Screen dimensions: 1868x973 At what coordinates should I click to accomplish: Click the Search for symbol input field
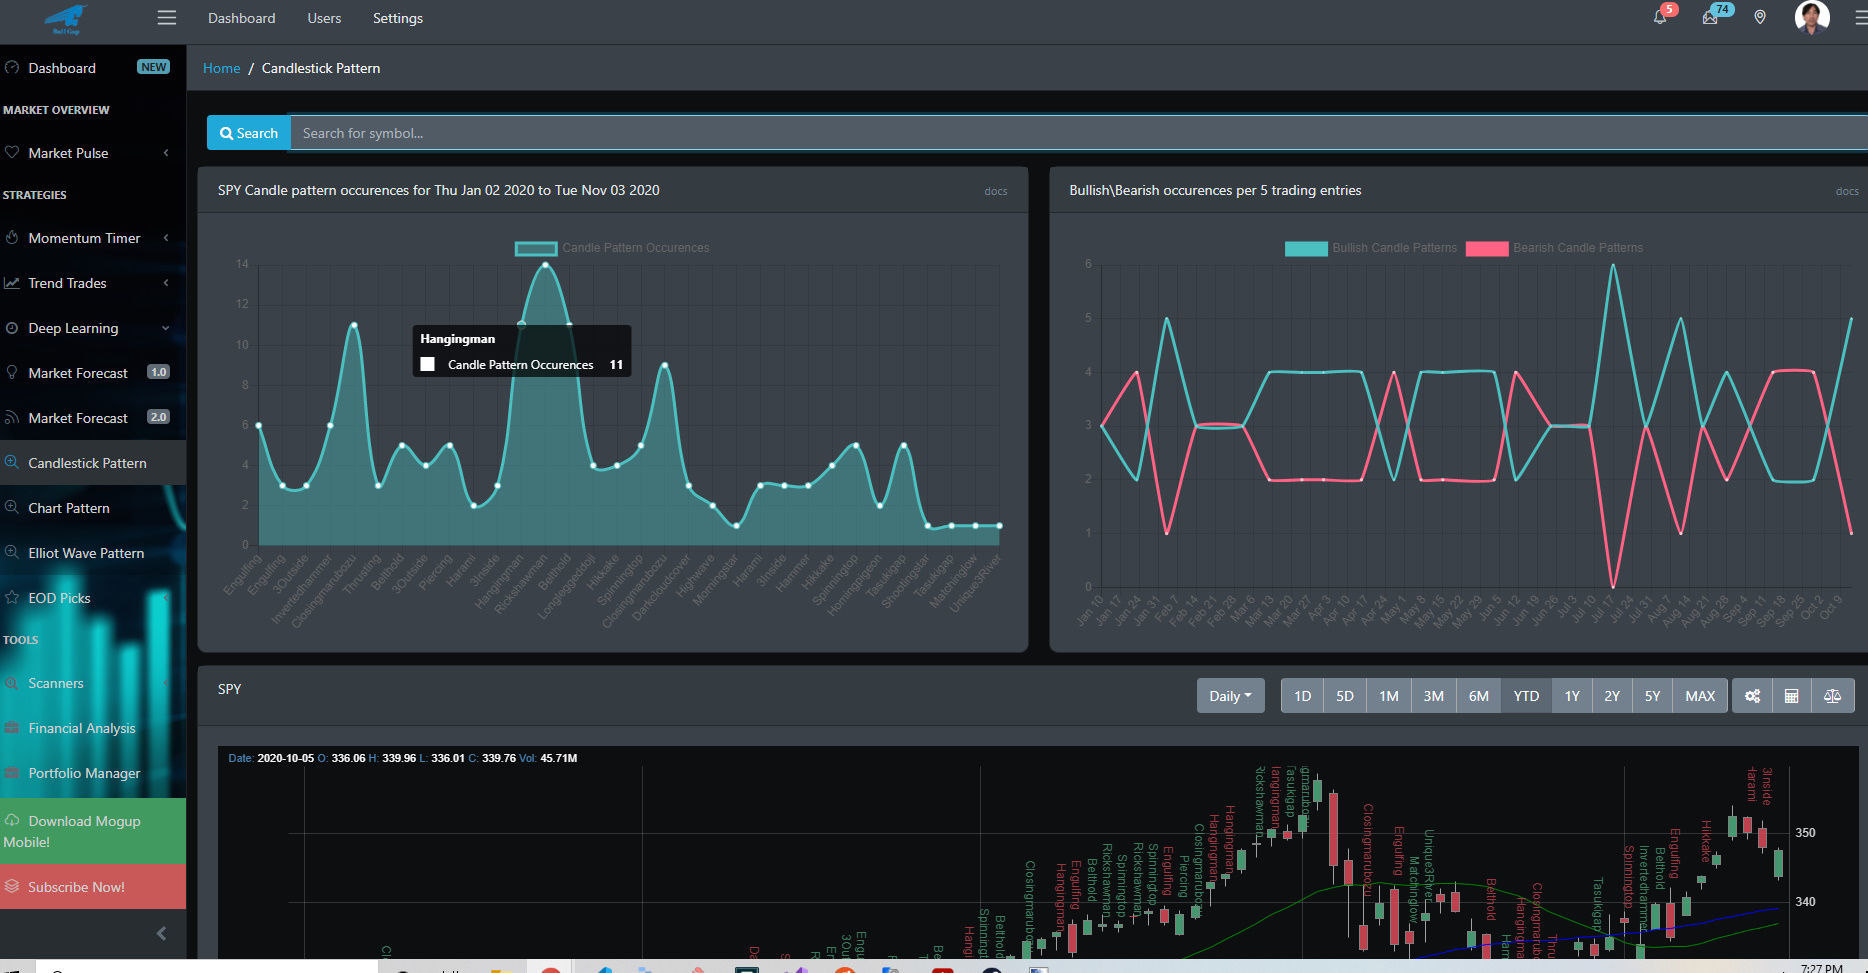pos(1079,133)
